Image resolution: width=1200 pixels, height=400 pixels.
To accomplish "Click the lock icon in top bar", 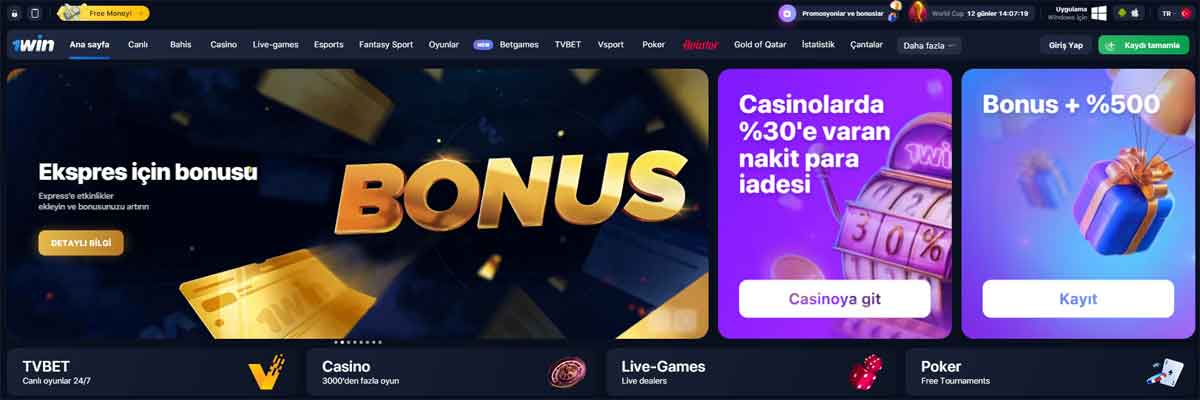I will coord(15,13).
